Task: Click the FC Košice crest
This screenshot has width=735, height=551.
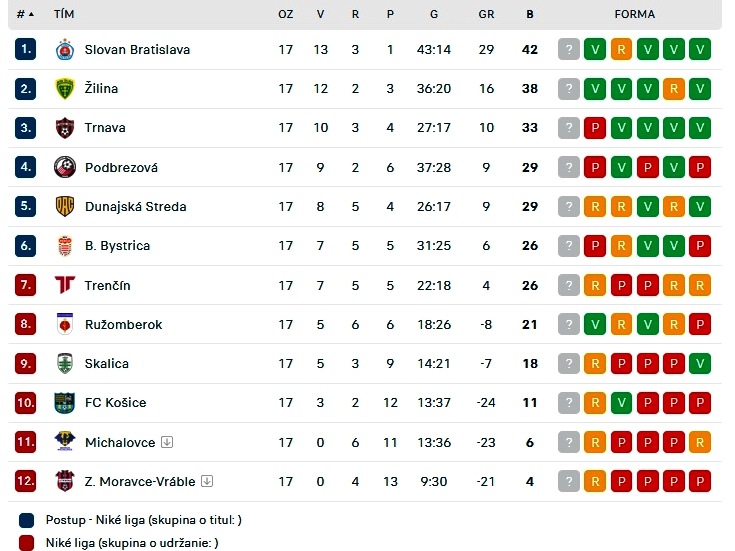Action: point(65,402)
